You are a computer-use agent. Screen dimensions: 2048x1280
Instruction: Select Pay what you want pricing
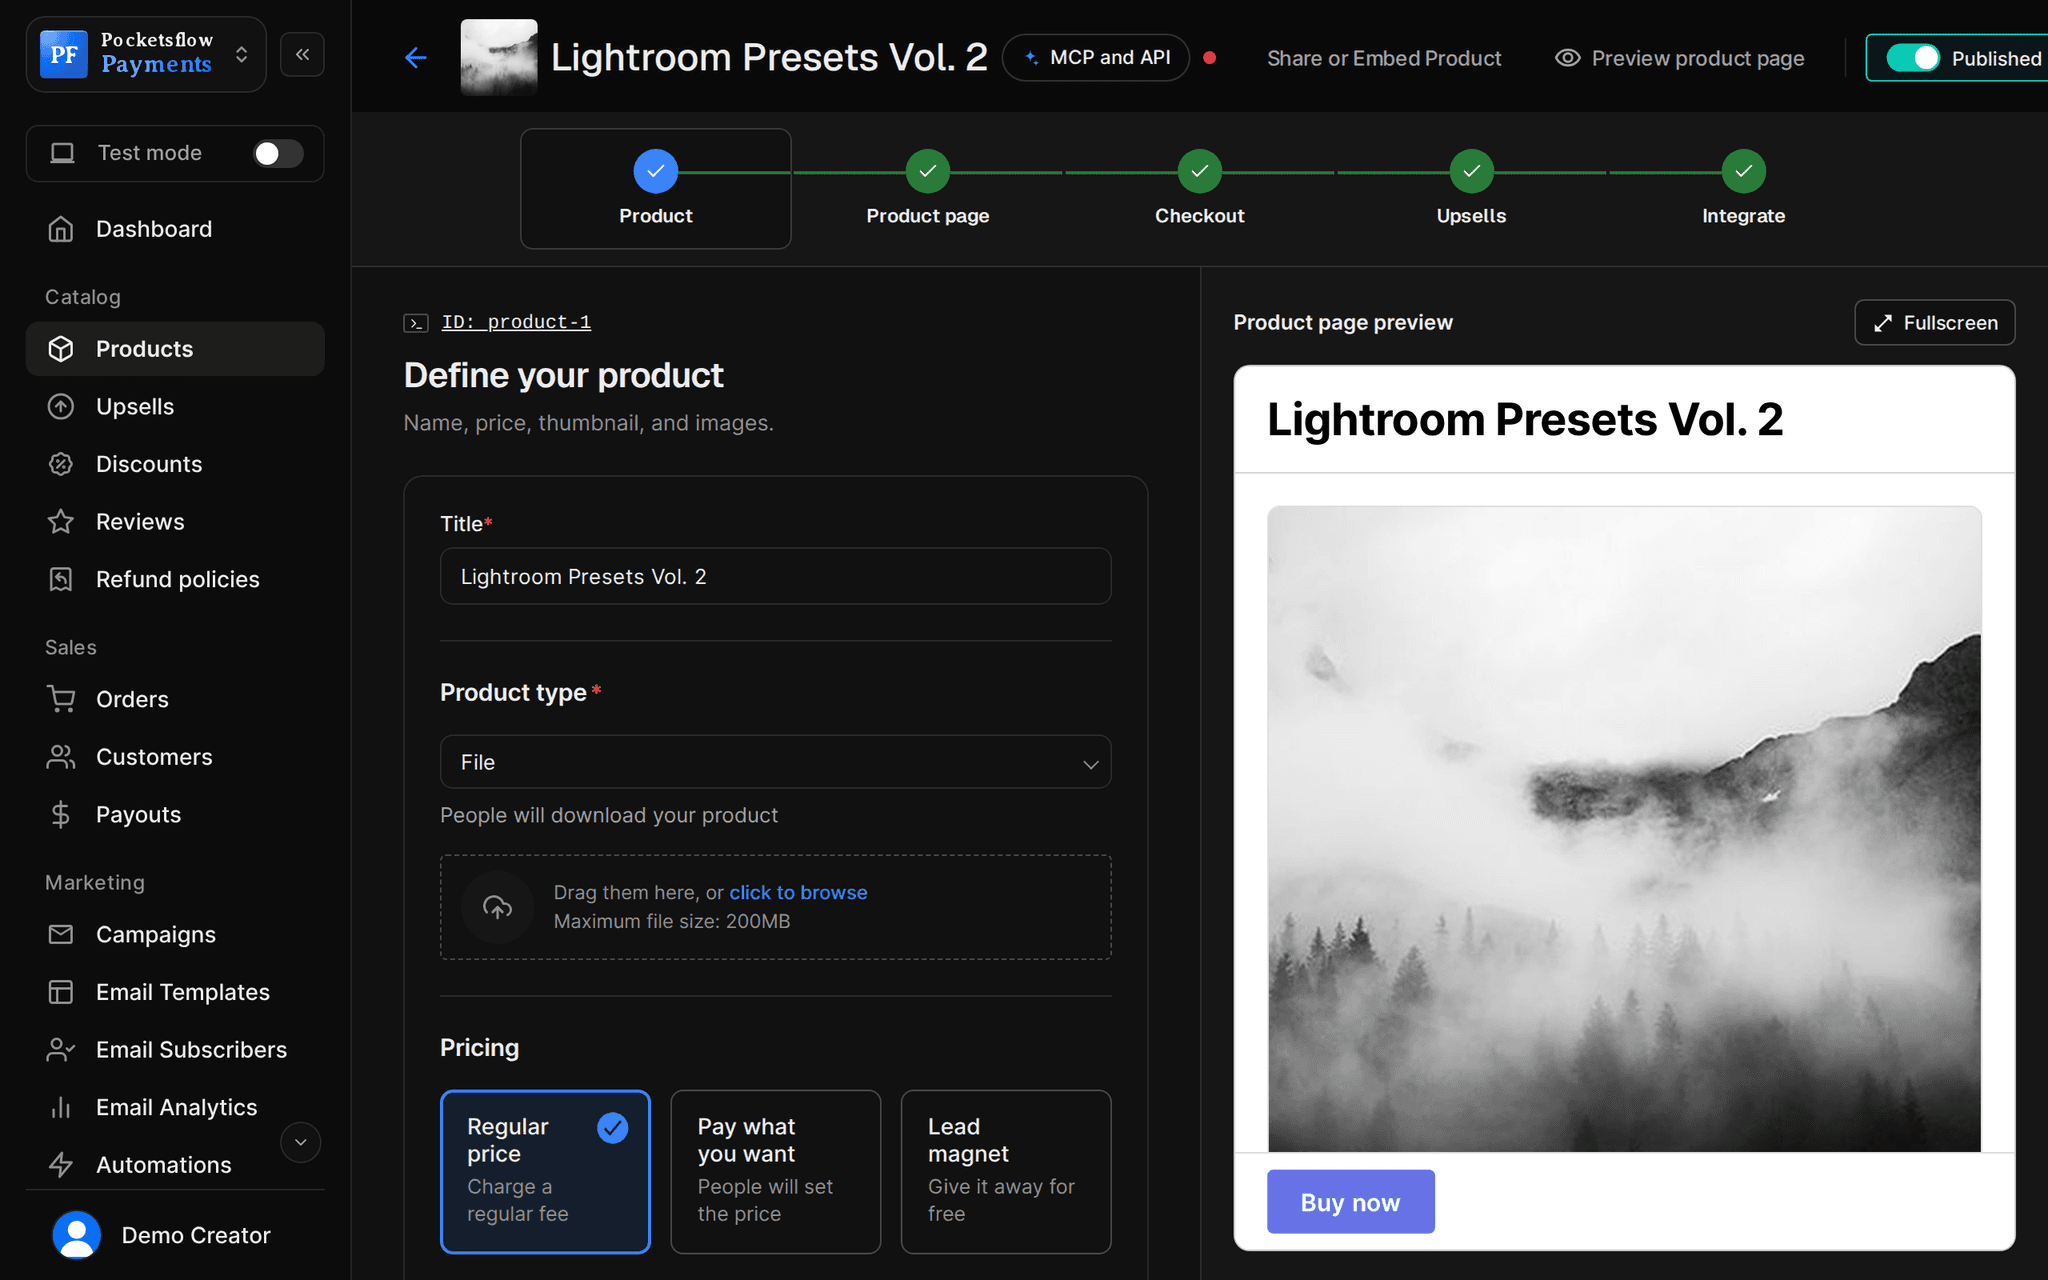(x=775, y=1171)
